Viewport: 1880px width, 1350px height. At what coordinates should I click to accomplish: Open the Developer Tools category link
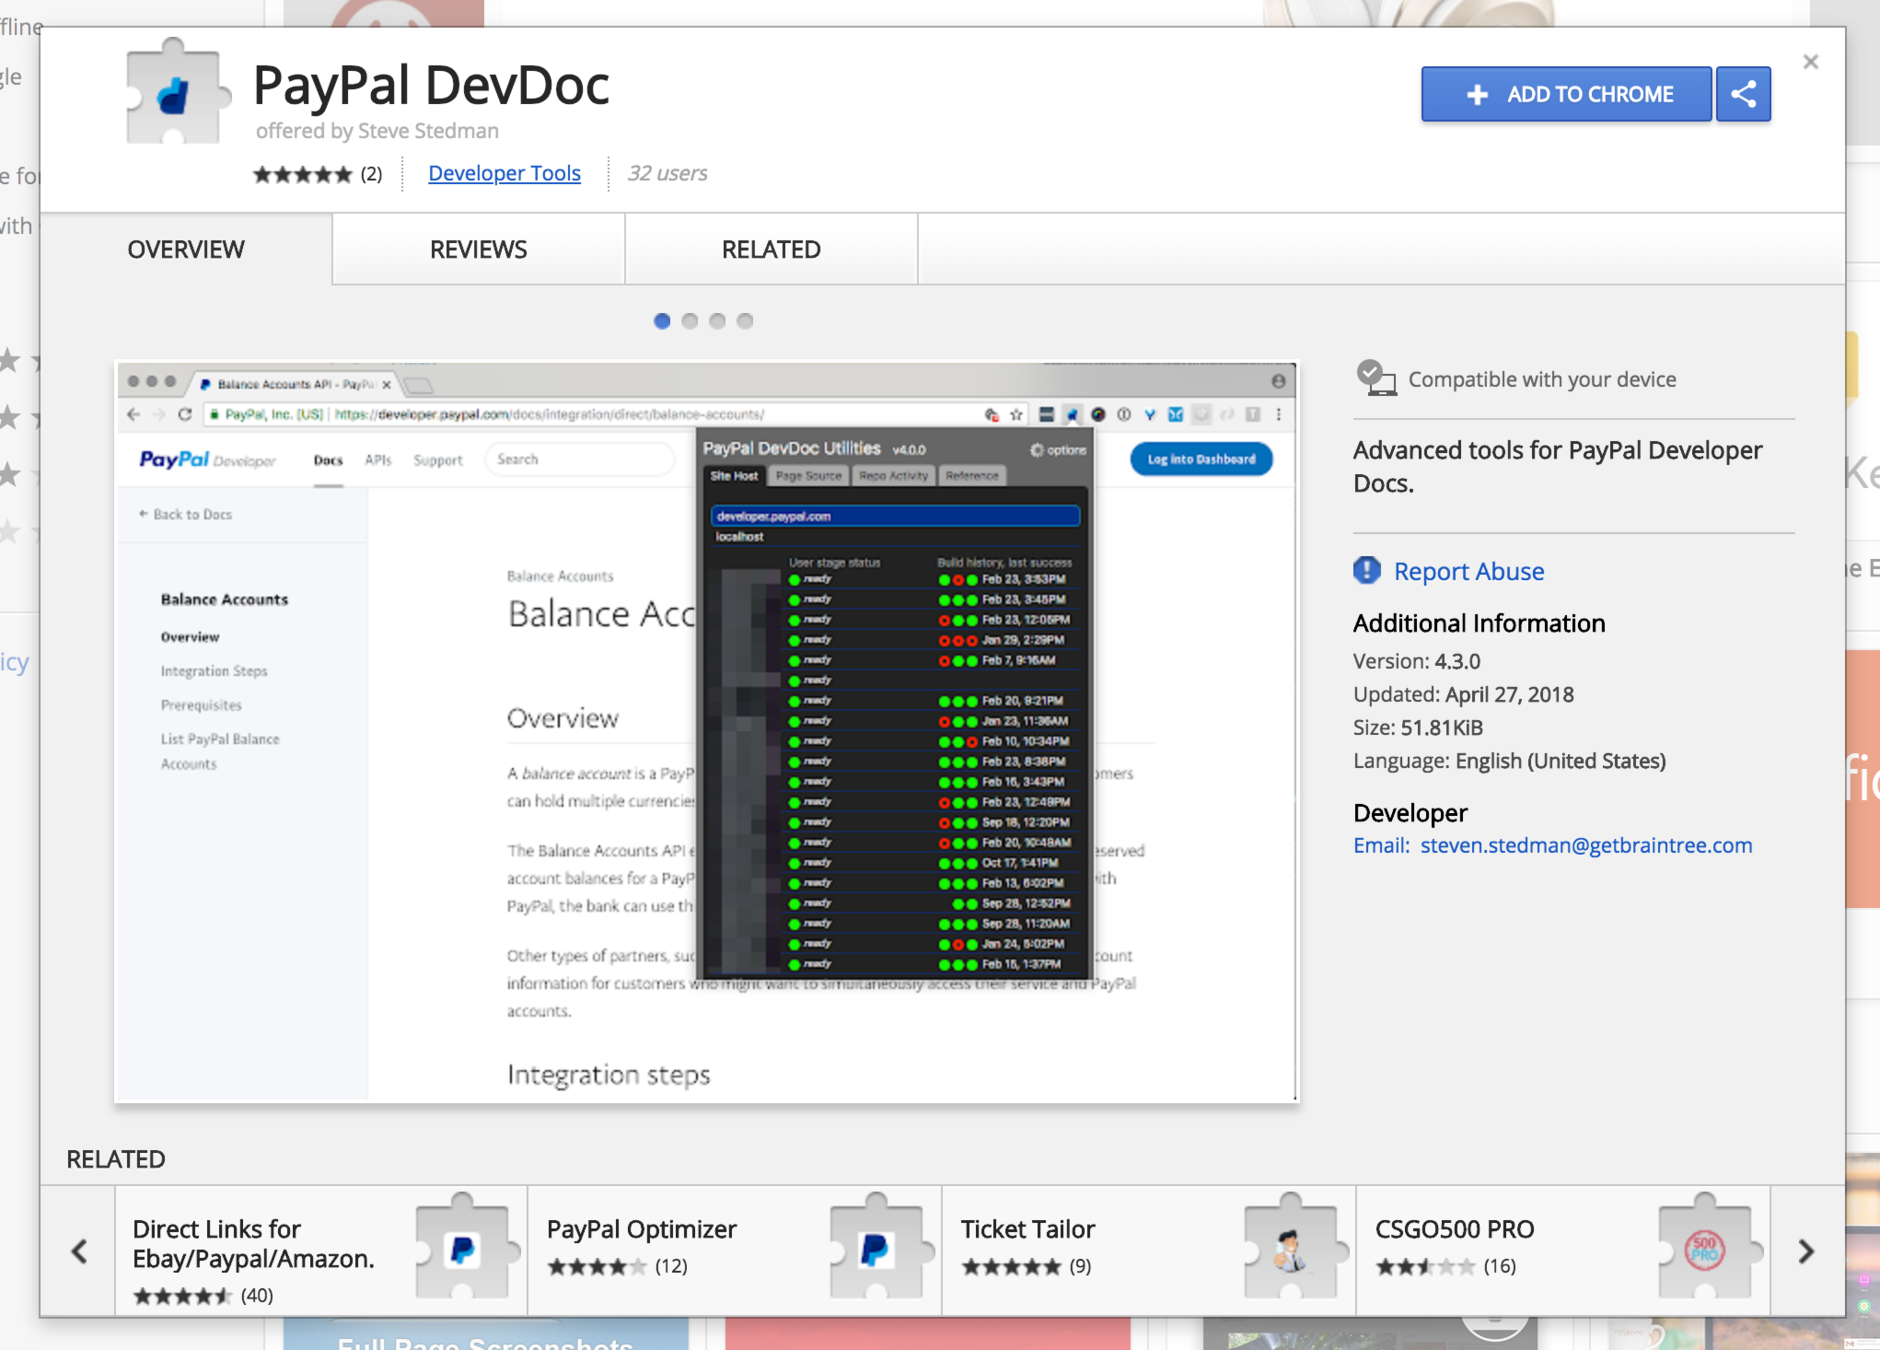[504, 173]
